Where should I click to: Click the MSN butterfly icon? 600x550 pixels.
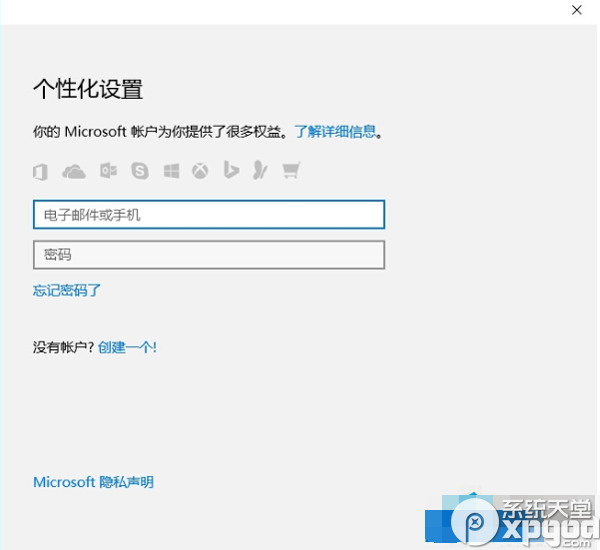click(x=260, y=170)
